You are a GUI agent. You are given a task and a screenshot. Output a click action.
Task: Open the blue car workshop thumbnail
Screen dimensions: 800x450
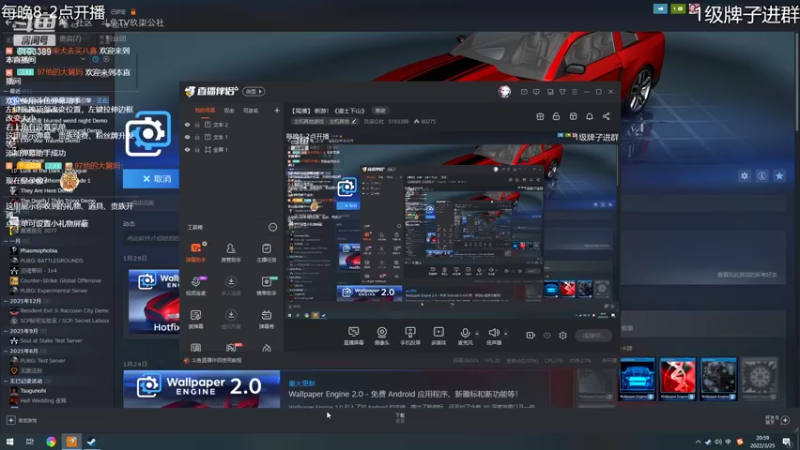coord(637,379)
